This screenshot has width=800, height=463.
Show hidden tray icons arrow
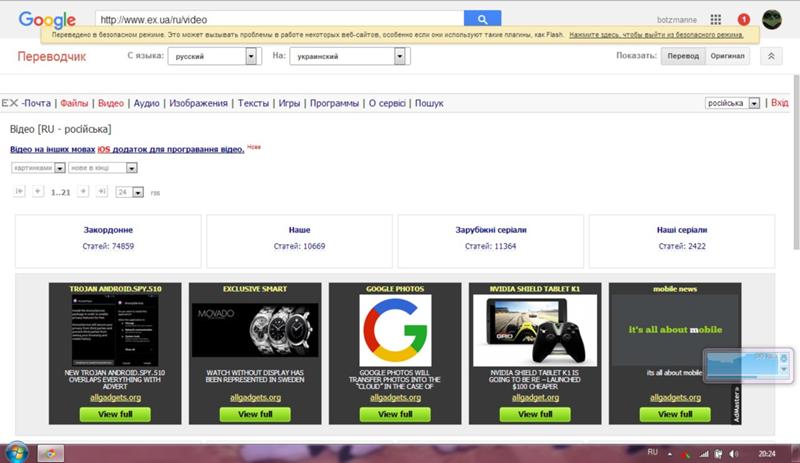click(x=669, y=453)
